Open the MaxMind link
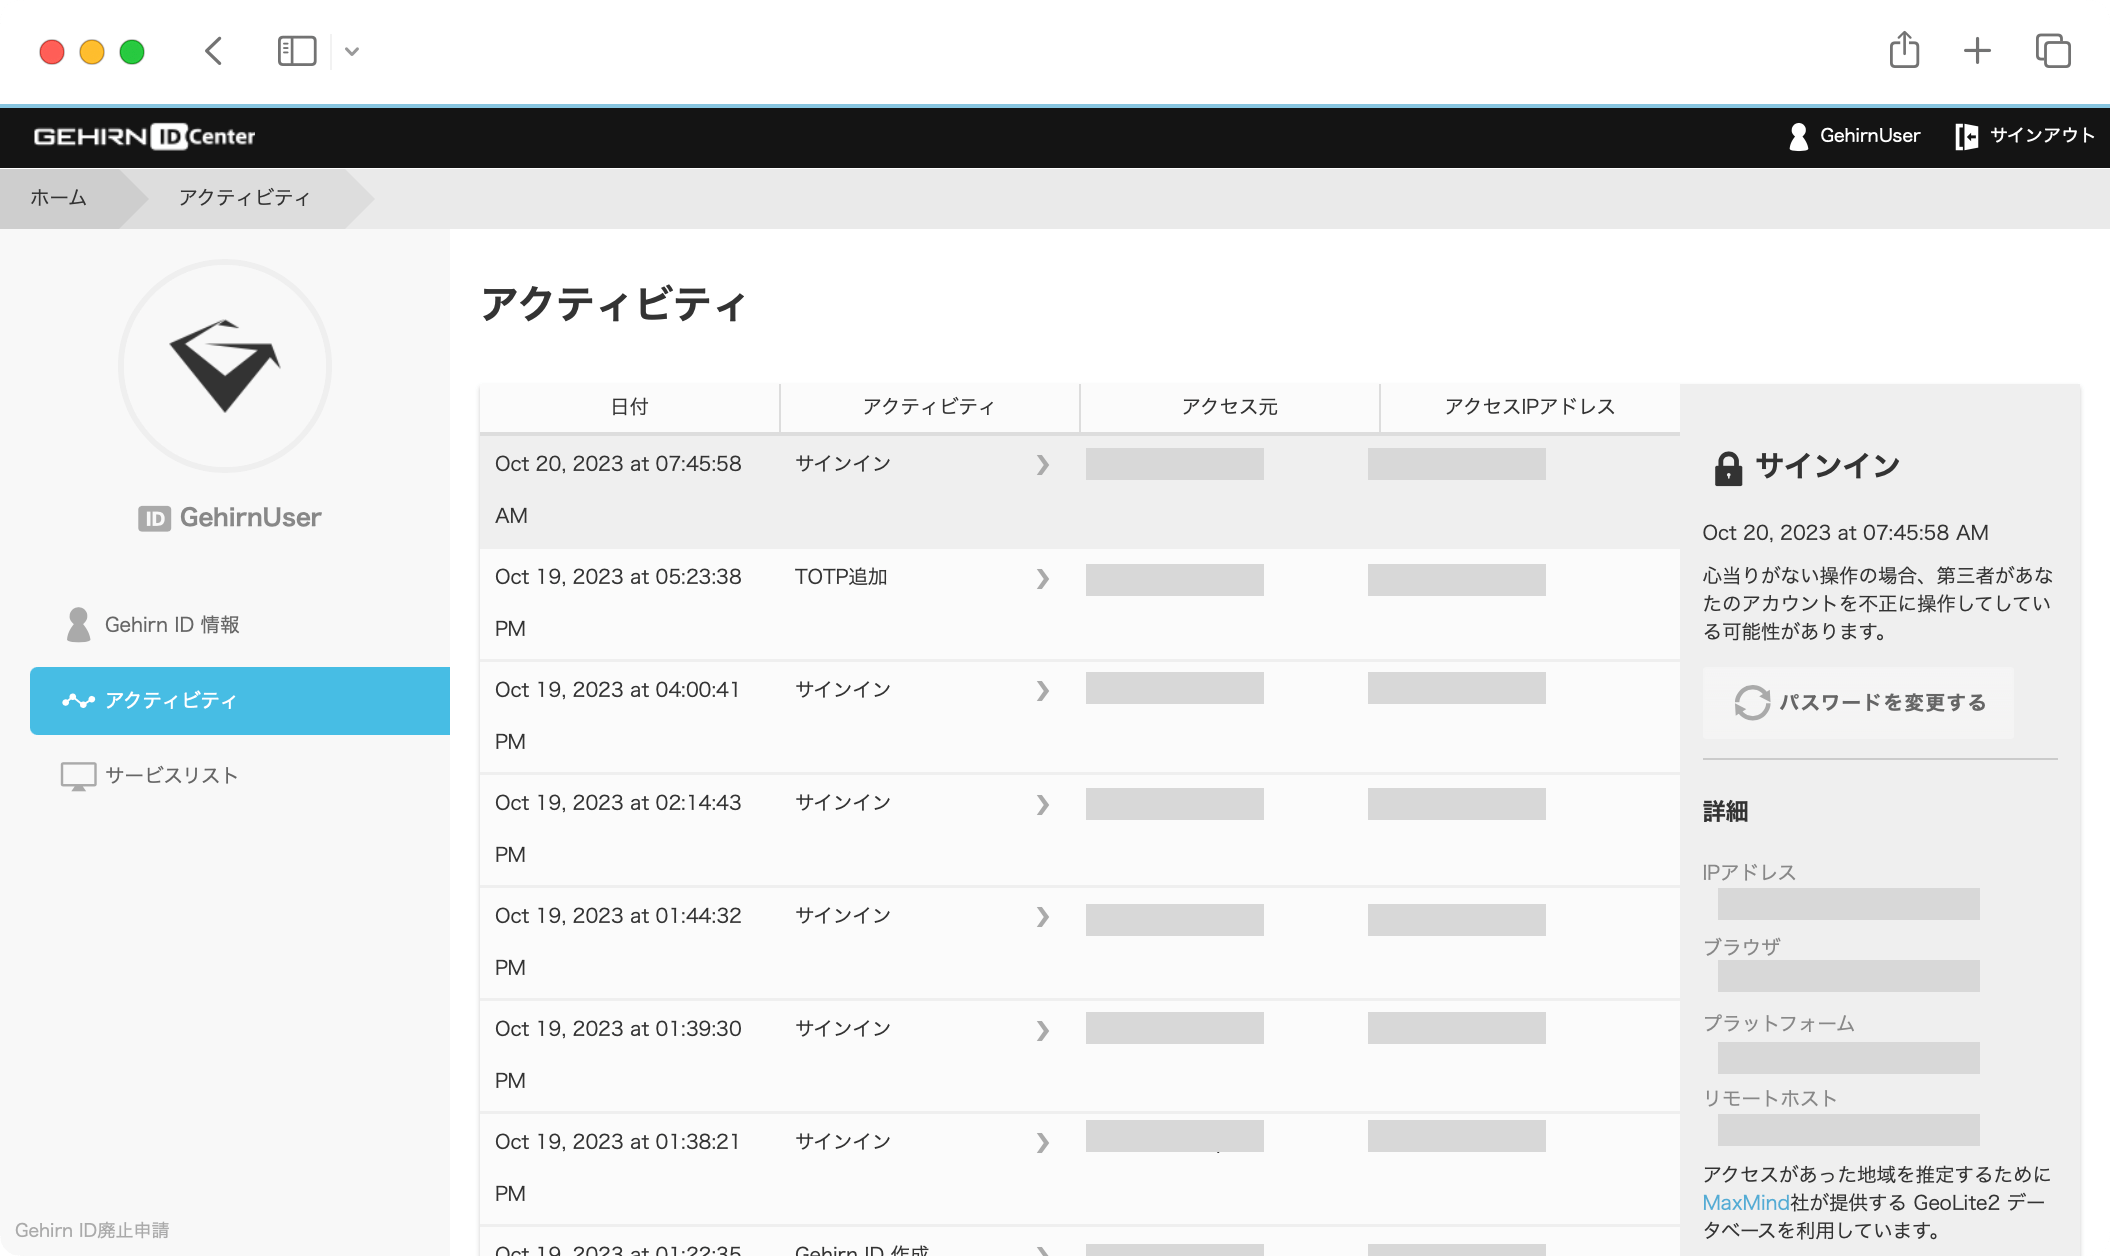 (x=1745, y=1203)
